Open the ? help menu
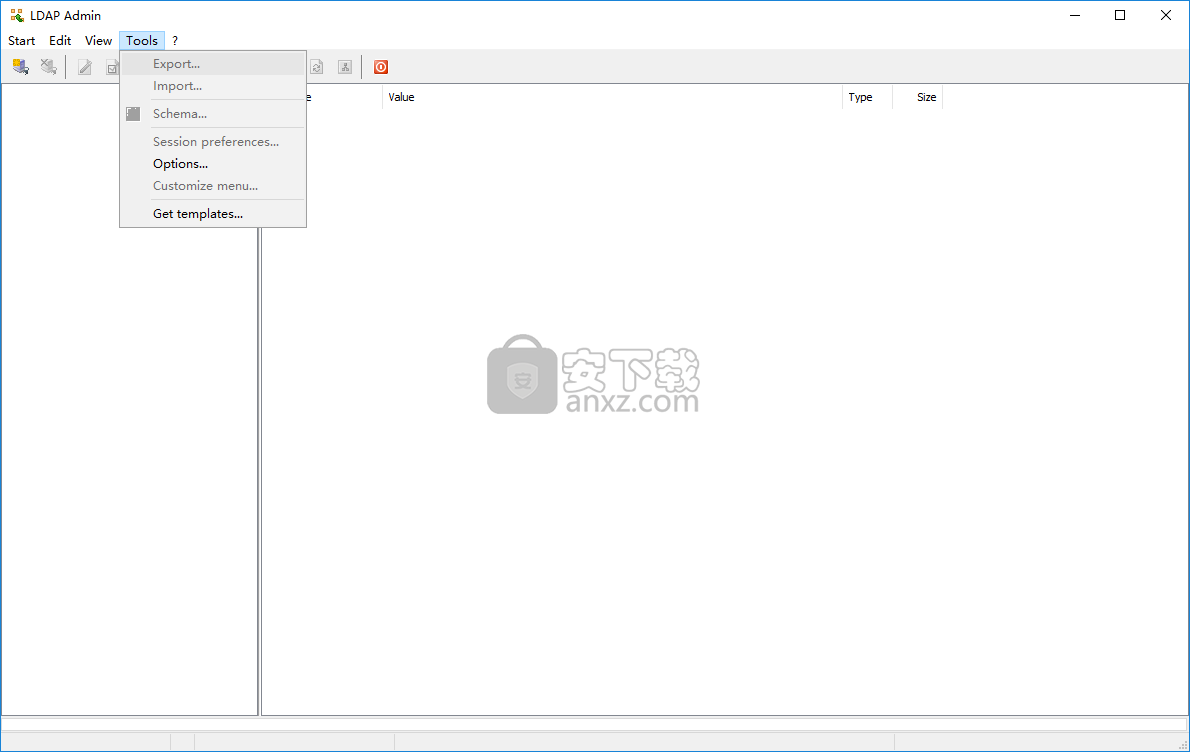This screenshot has width=1190, height=752. (x=175, y=41)
